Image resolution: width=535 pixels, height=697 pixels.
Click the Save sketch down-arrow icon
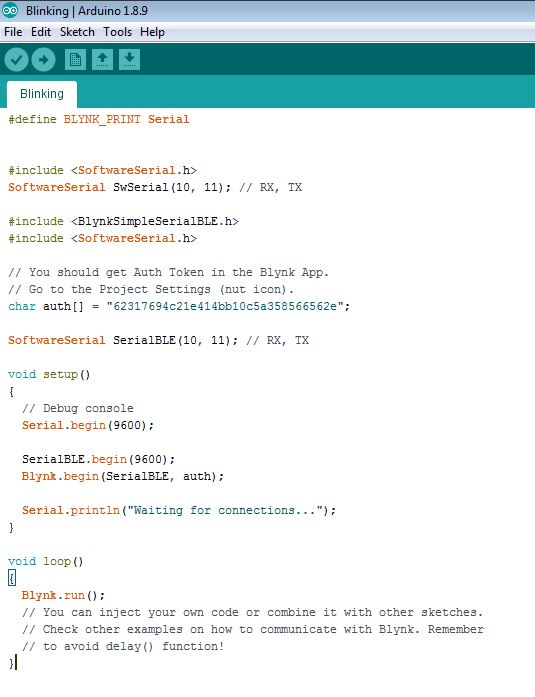click(129, 60)
